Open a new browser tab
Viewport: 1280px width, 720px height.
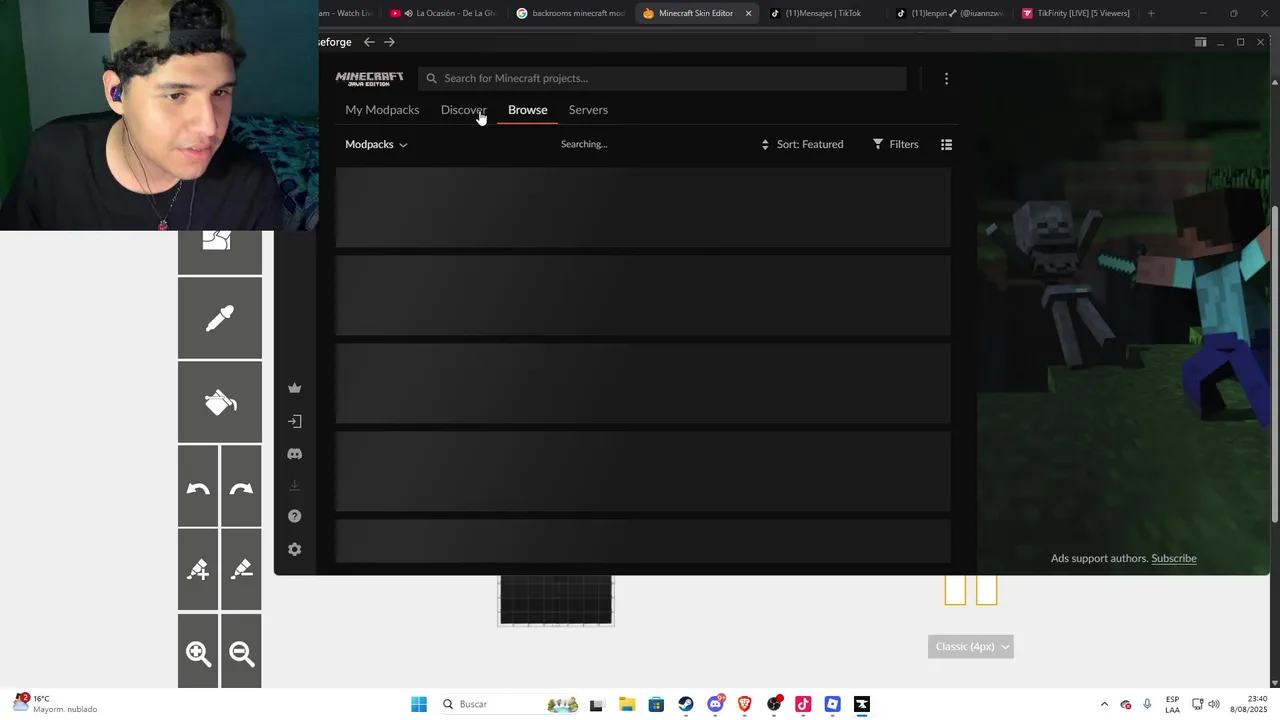[1151, 13]
